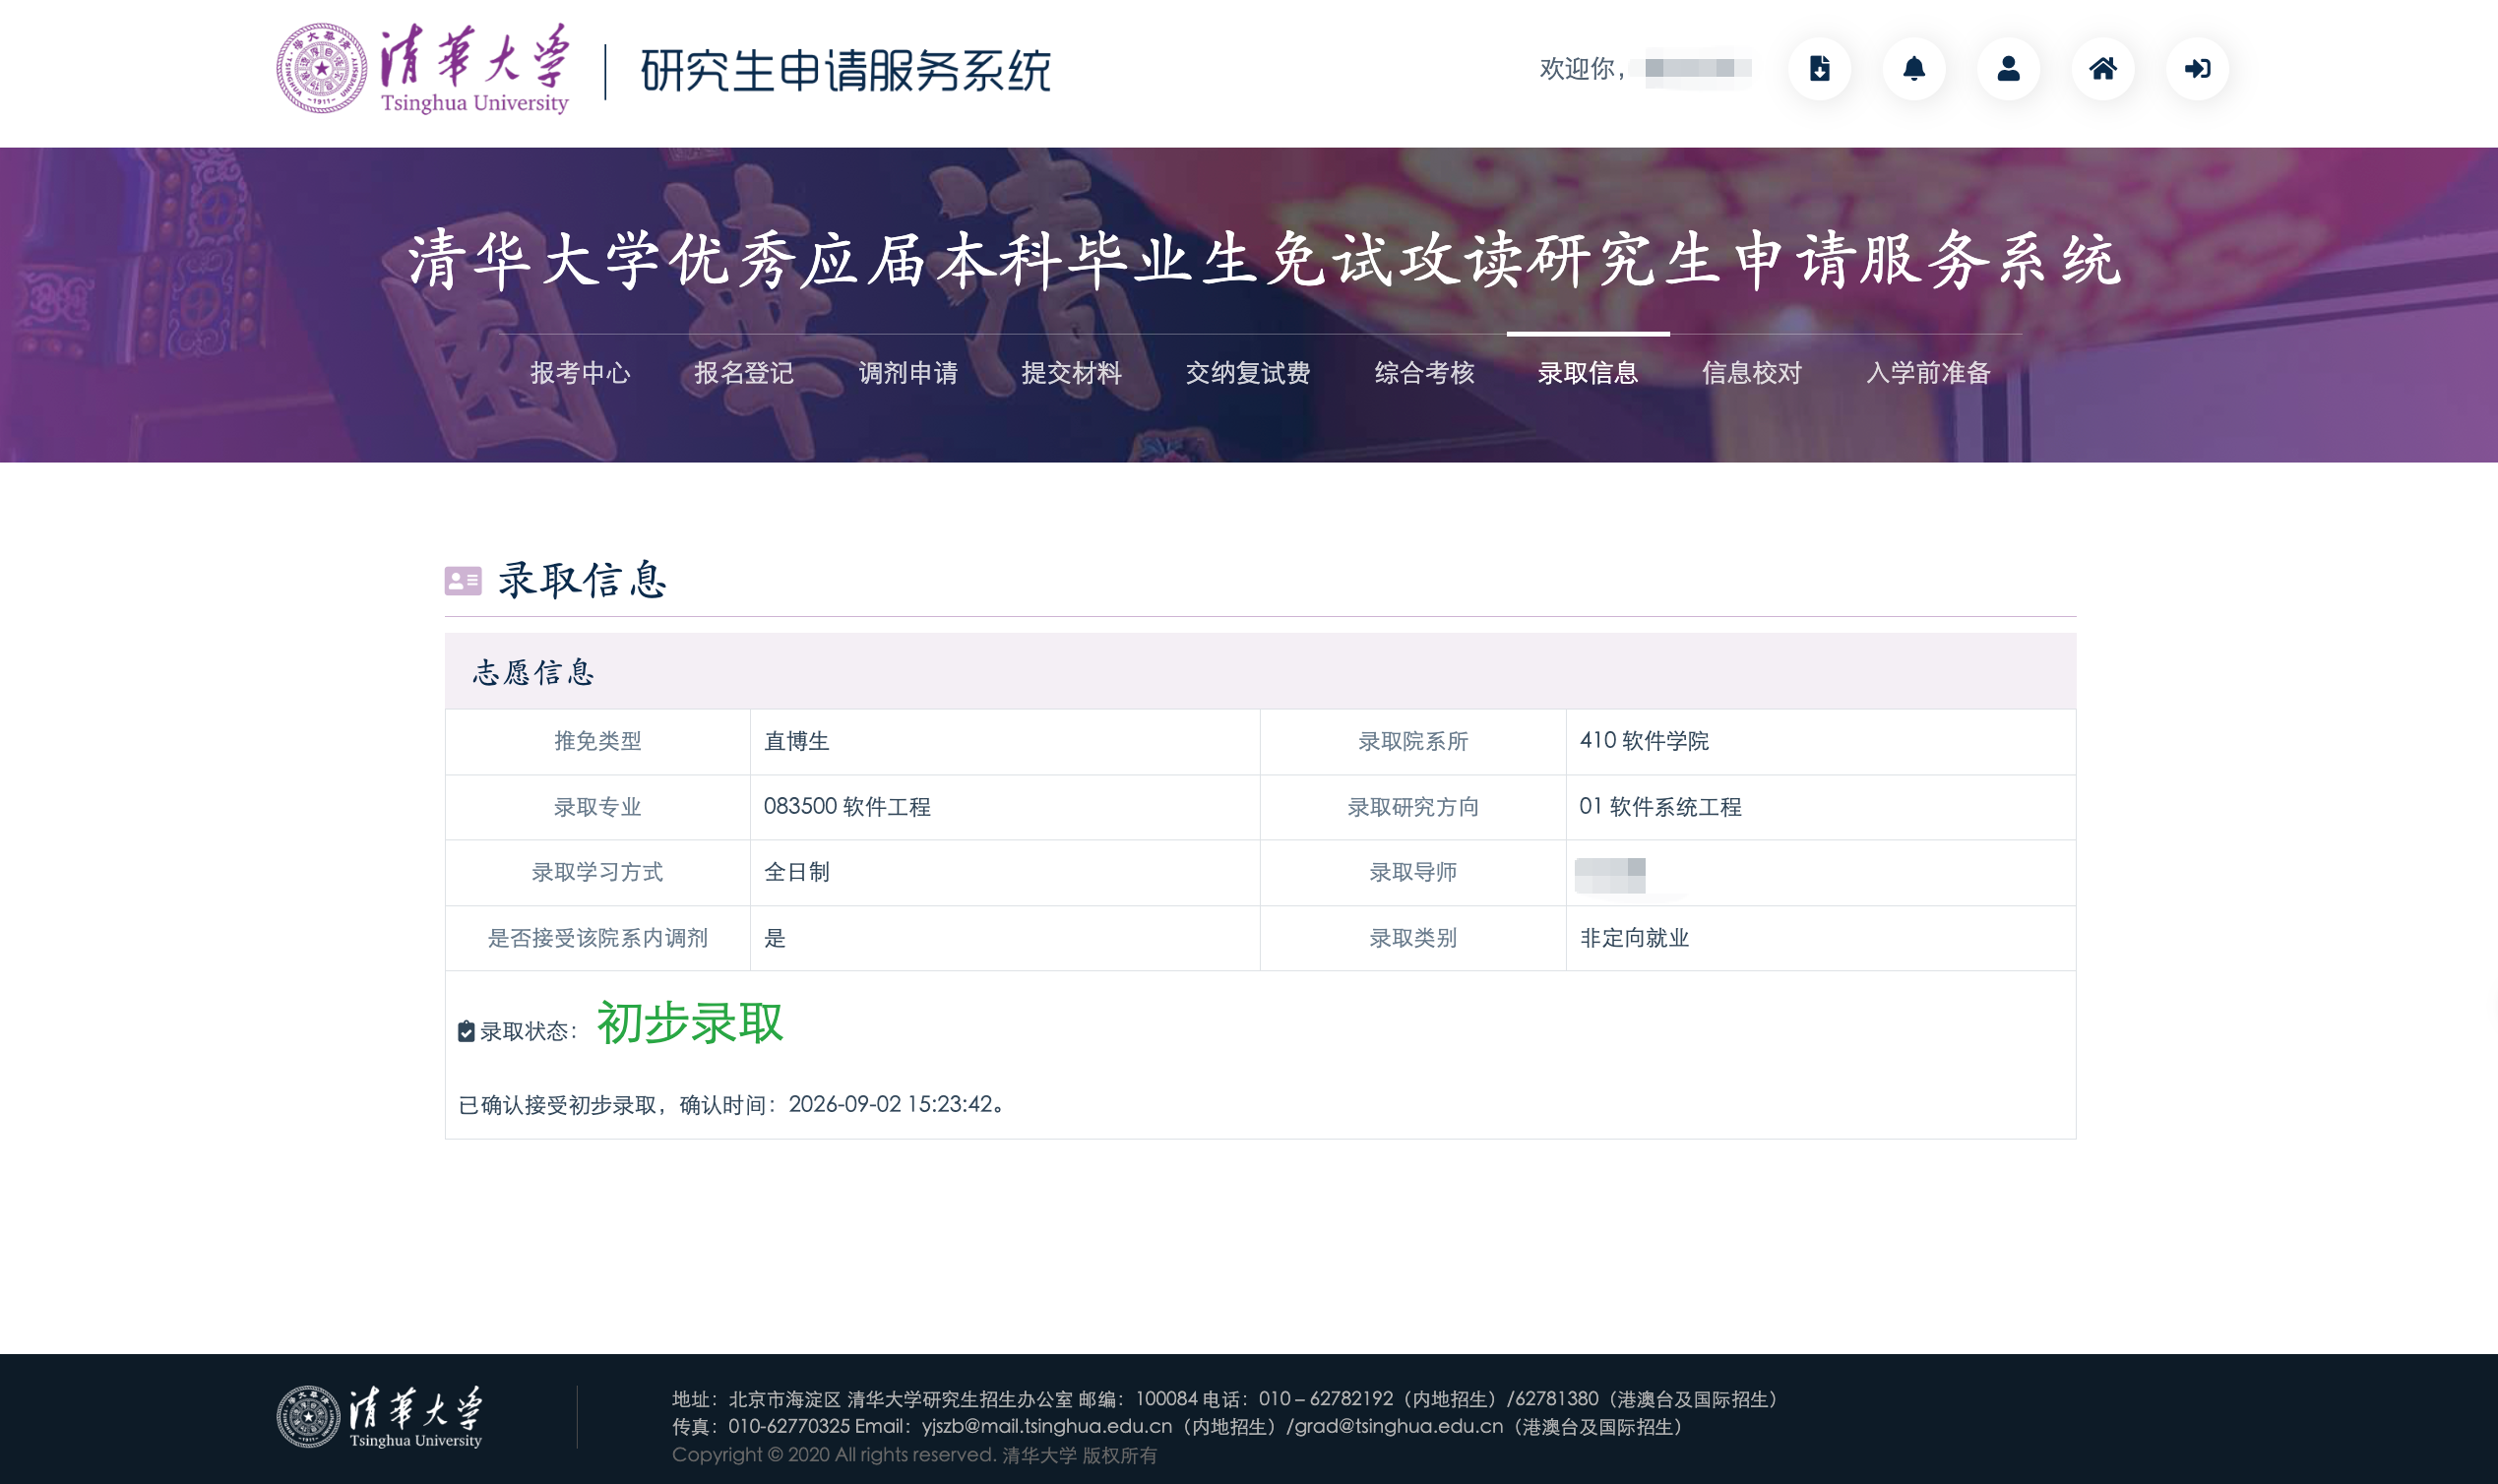Switch to 信息校对 tab
The image size is (2498, 1484).
(x=1752, y=373)
